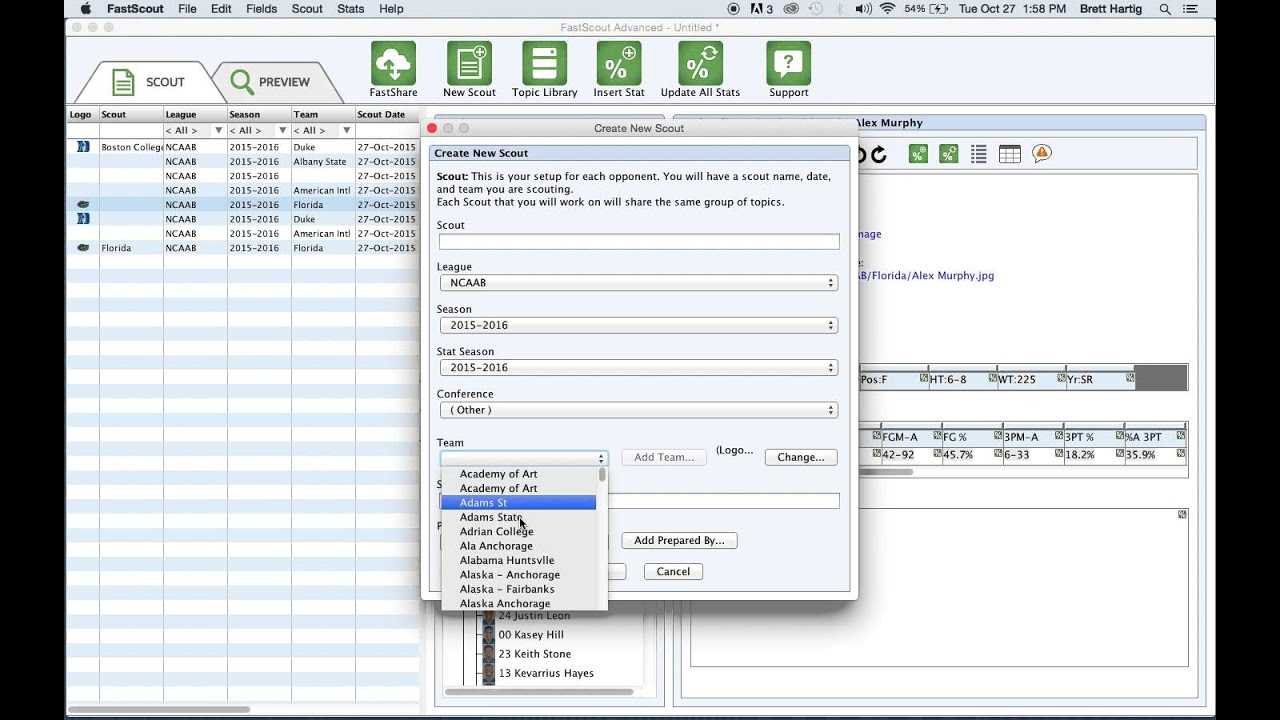
Task: Click the volume icon in menu bar
Action: pyautogui.click(x=862, y=9)
